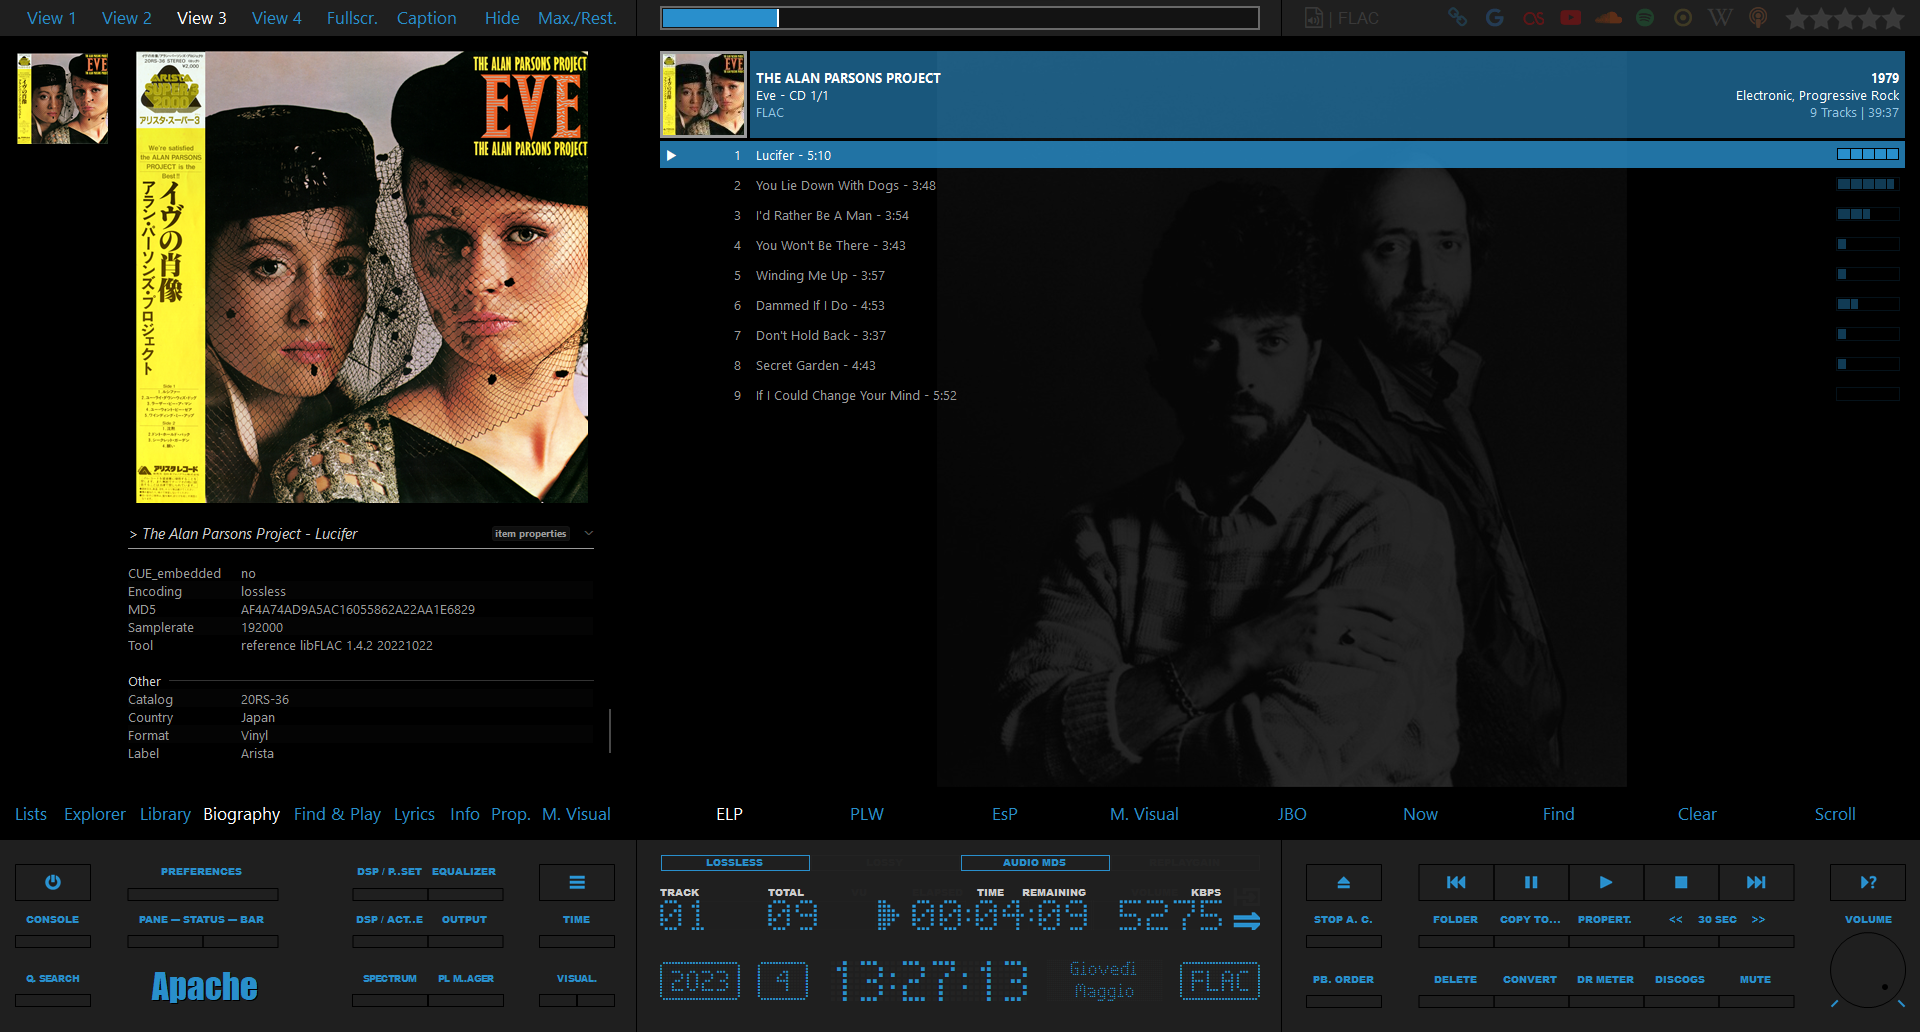Open the link chain icon
Viewport: 1920px width, 1032px height.
pos(1457,18)
